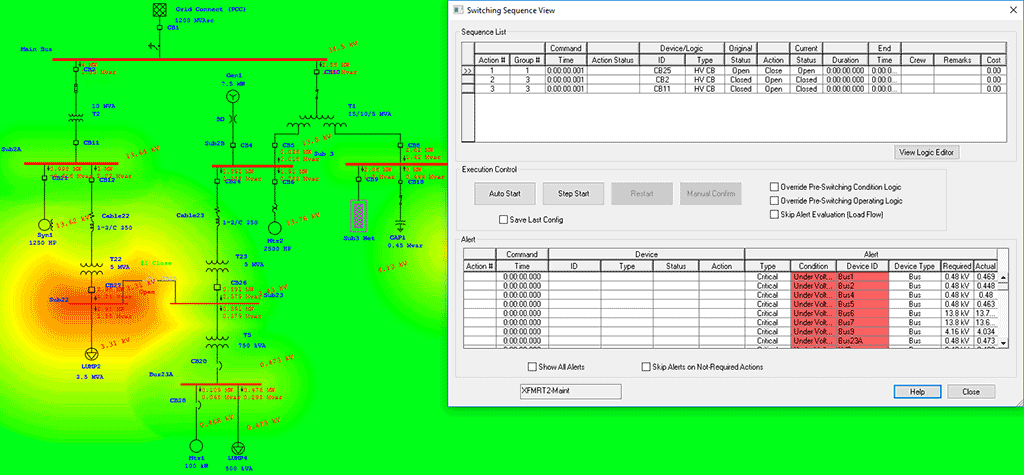Click the Syn1 synchronous motor symbol
This screenshot has width=1024, height=475.
45,223
